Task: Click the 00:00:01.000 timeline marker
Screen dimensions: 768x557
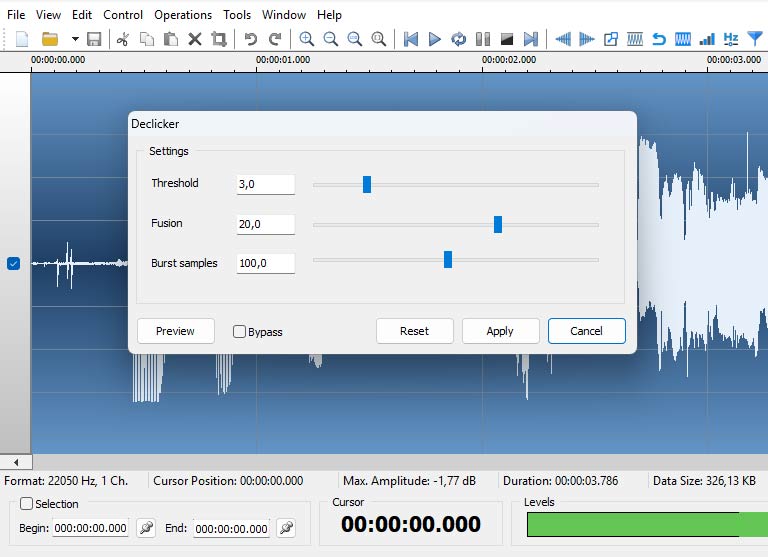Action: pyautogui.click(x=283, y=60)
